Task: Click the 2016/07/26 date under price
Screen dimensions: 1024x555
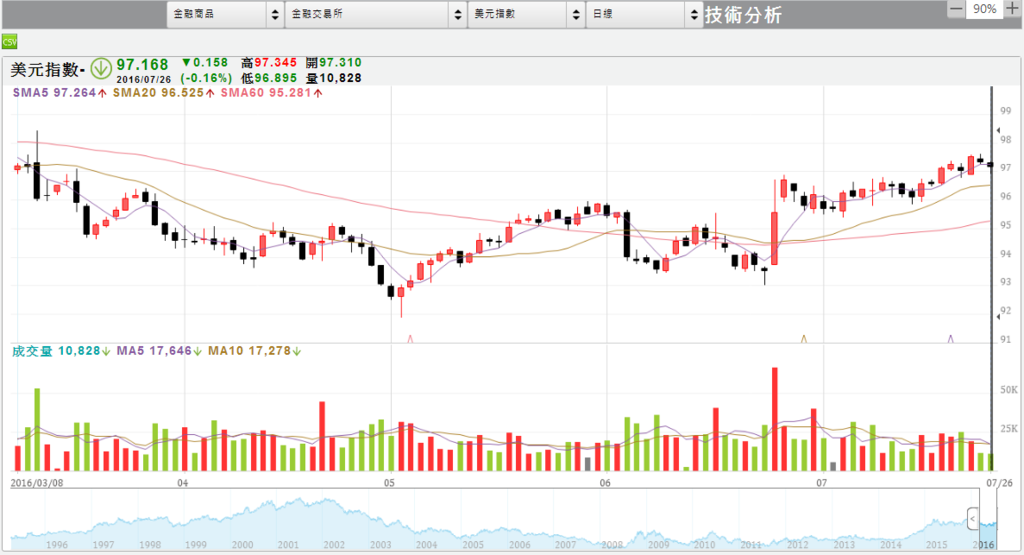Action: point(144,80)
